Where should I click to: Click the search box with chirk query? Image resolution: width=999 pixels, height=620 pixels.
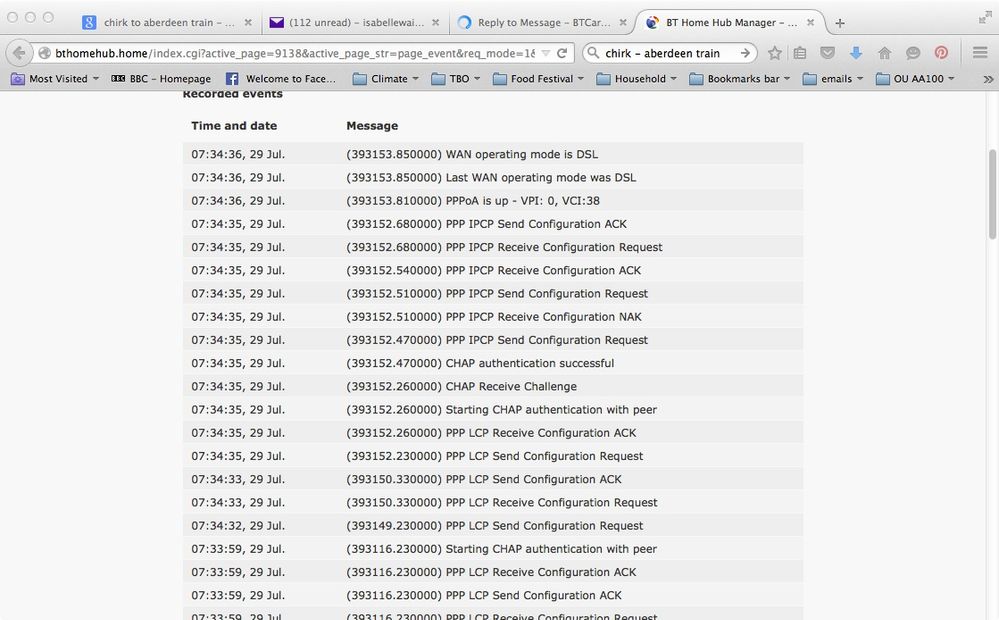click(668, 54)
